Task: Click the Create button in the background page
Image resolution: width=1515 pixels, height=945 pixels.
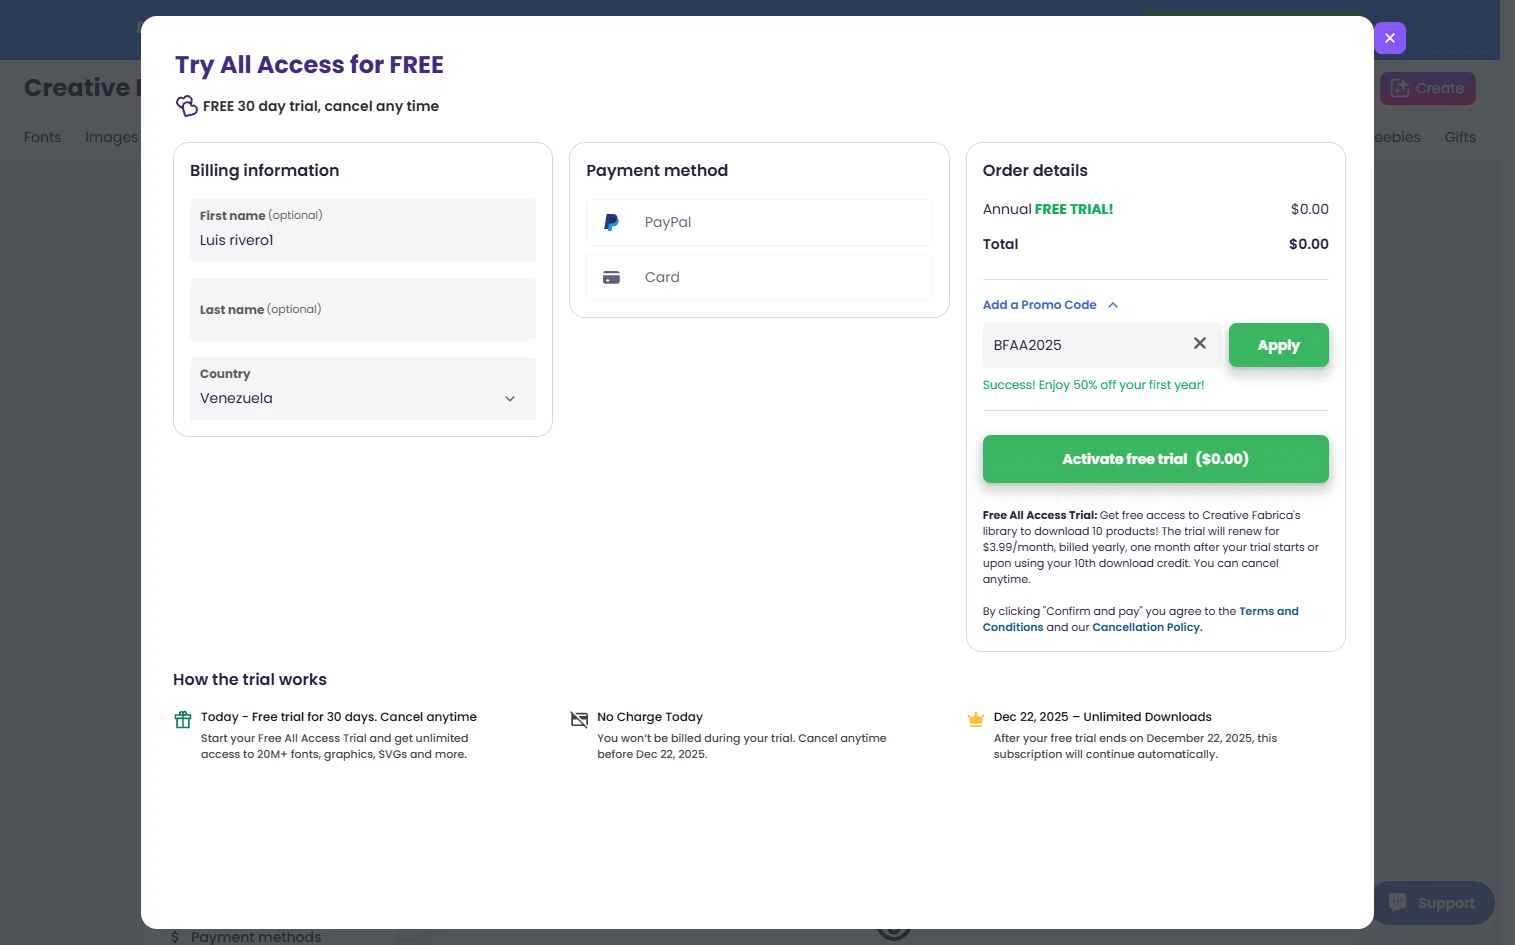Action: [1427, 88]
